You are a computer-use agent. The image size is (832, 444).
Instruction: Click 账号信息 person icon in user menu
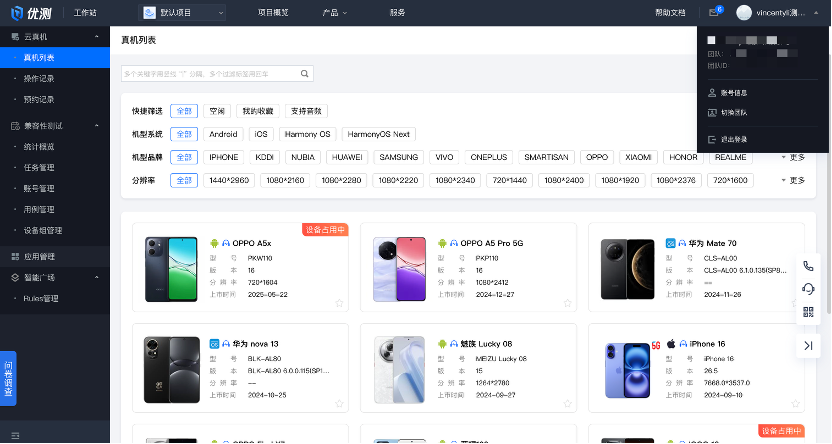pos(712,93)
